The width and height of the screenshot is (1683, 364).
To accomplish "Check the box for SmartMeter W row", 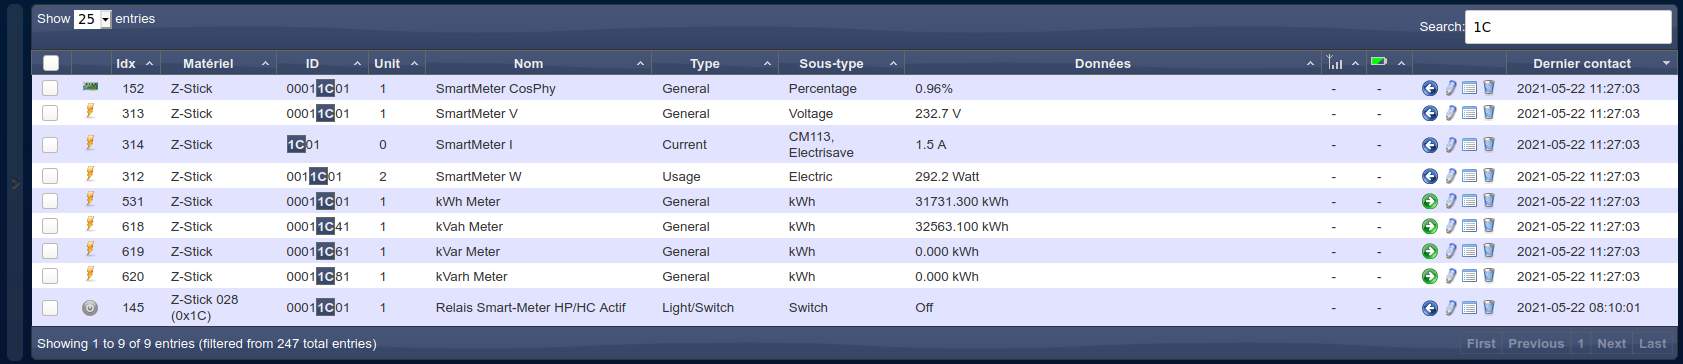I will (x=50, y=176).
